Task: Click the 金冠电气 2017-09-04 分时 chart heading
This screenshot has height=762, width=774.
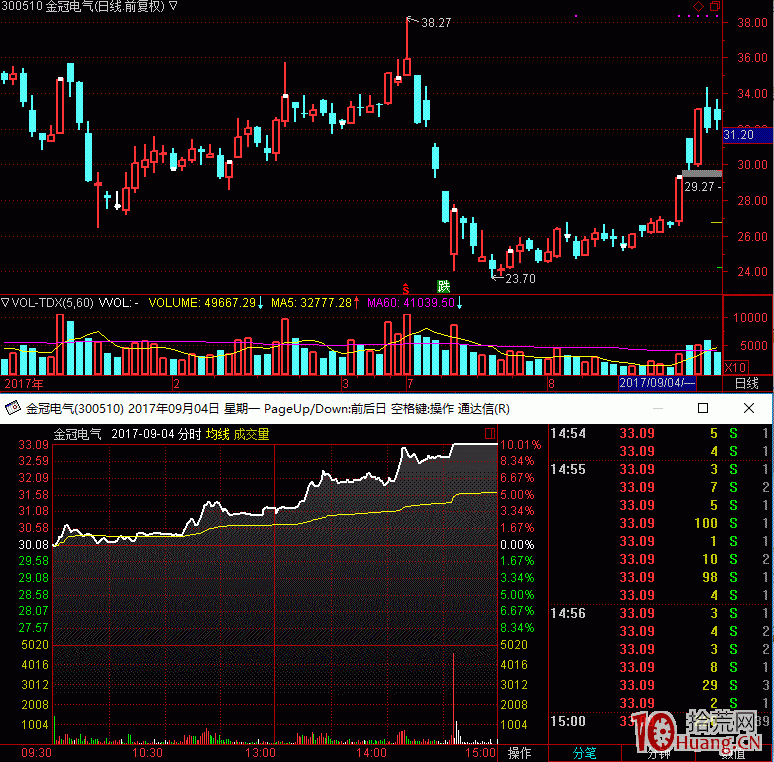Action: coord(127,434)
